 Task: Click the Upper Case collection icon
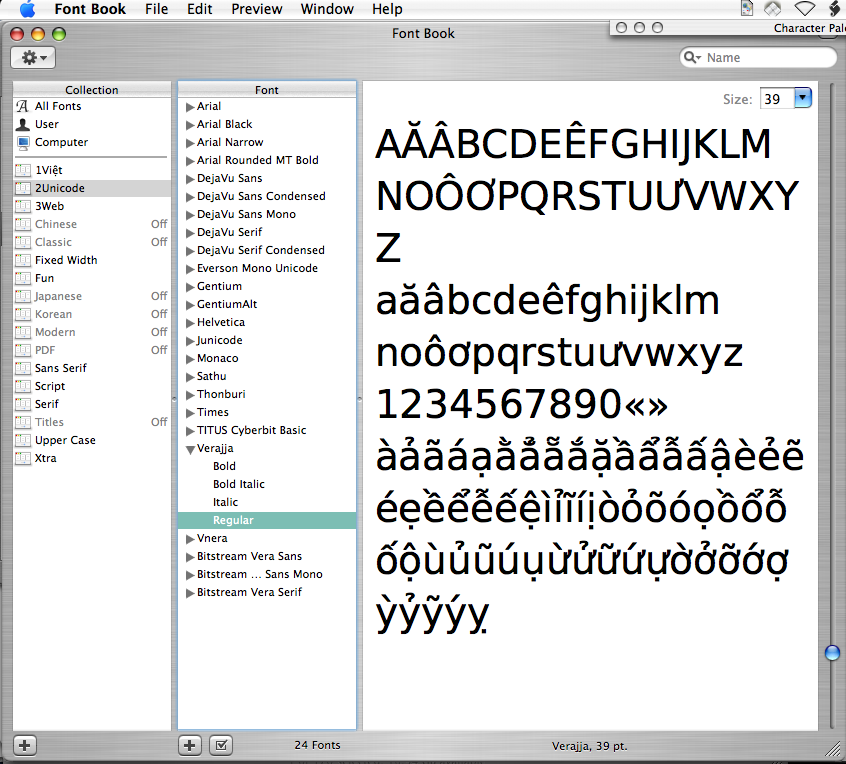[23, 440]
